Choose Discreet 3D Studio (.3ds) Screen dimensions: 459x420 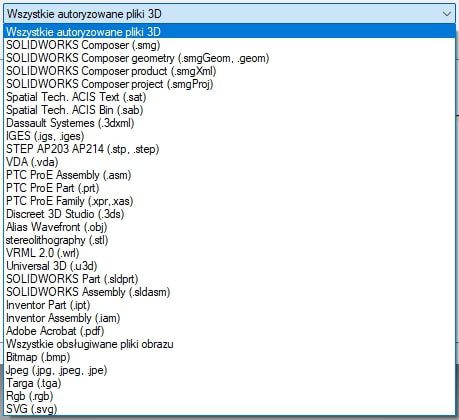pyautogui.click(x=229, y=214)
